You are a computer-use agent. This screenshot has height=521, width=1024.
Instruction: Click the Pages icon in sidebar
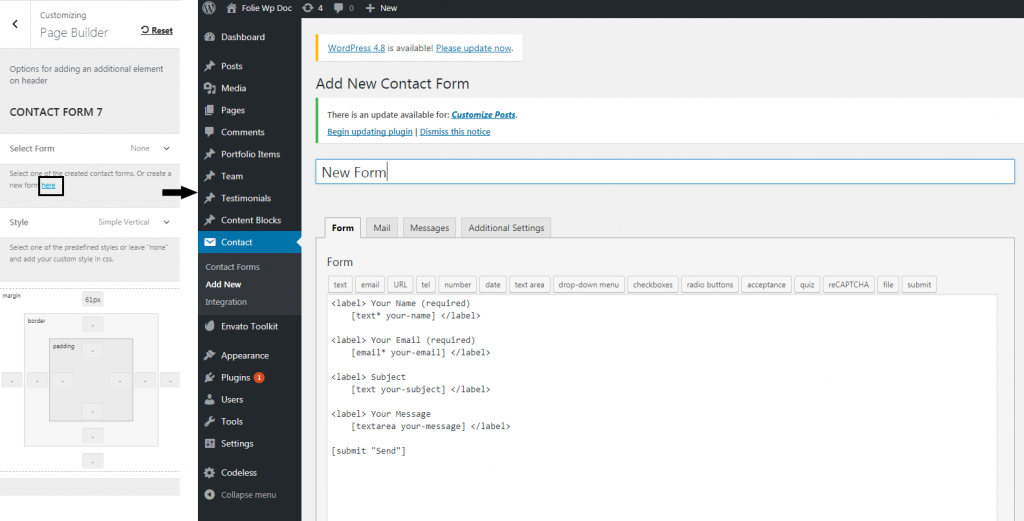210,110
